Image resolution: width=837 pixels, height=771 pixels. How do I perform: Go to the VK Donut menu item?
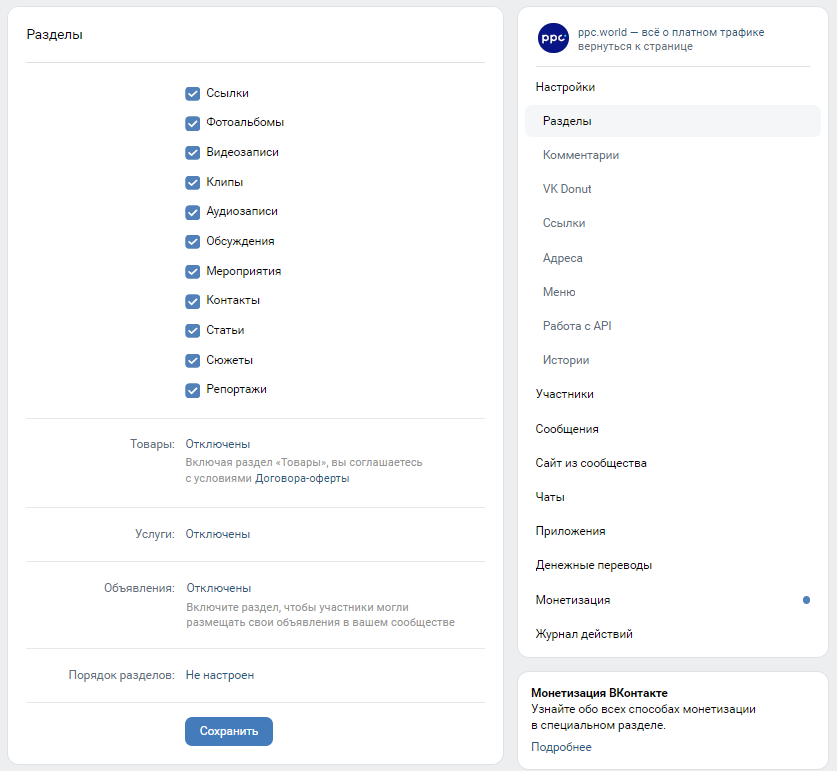pyautogui.click(x=567, y=189)
